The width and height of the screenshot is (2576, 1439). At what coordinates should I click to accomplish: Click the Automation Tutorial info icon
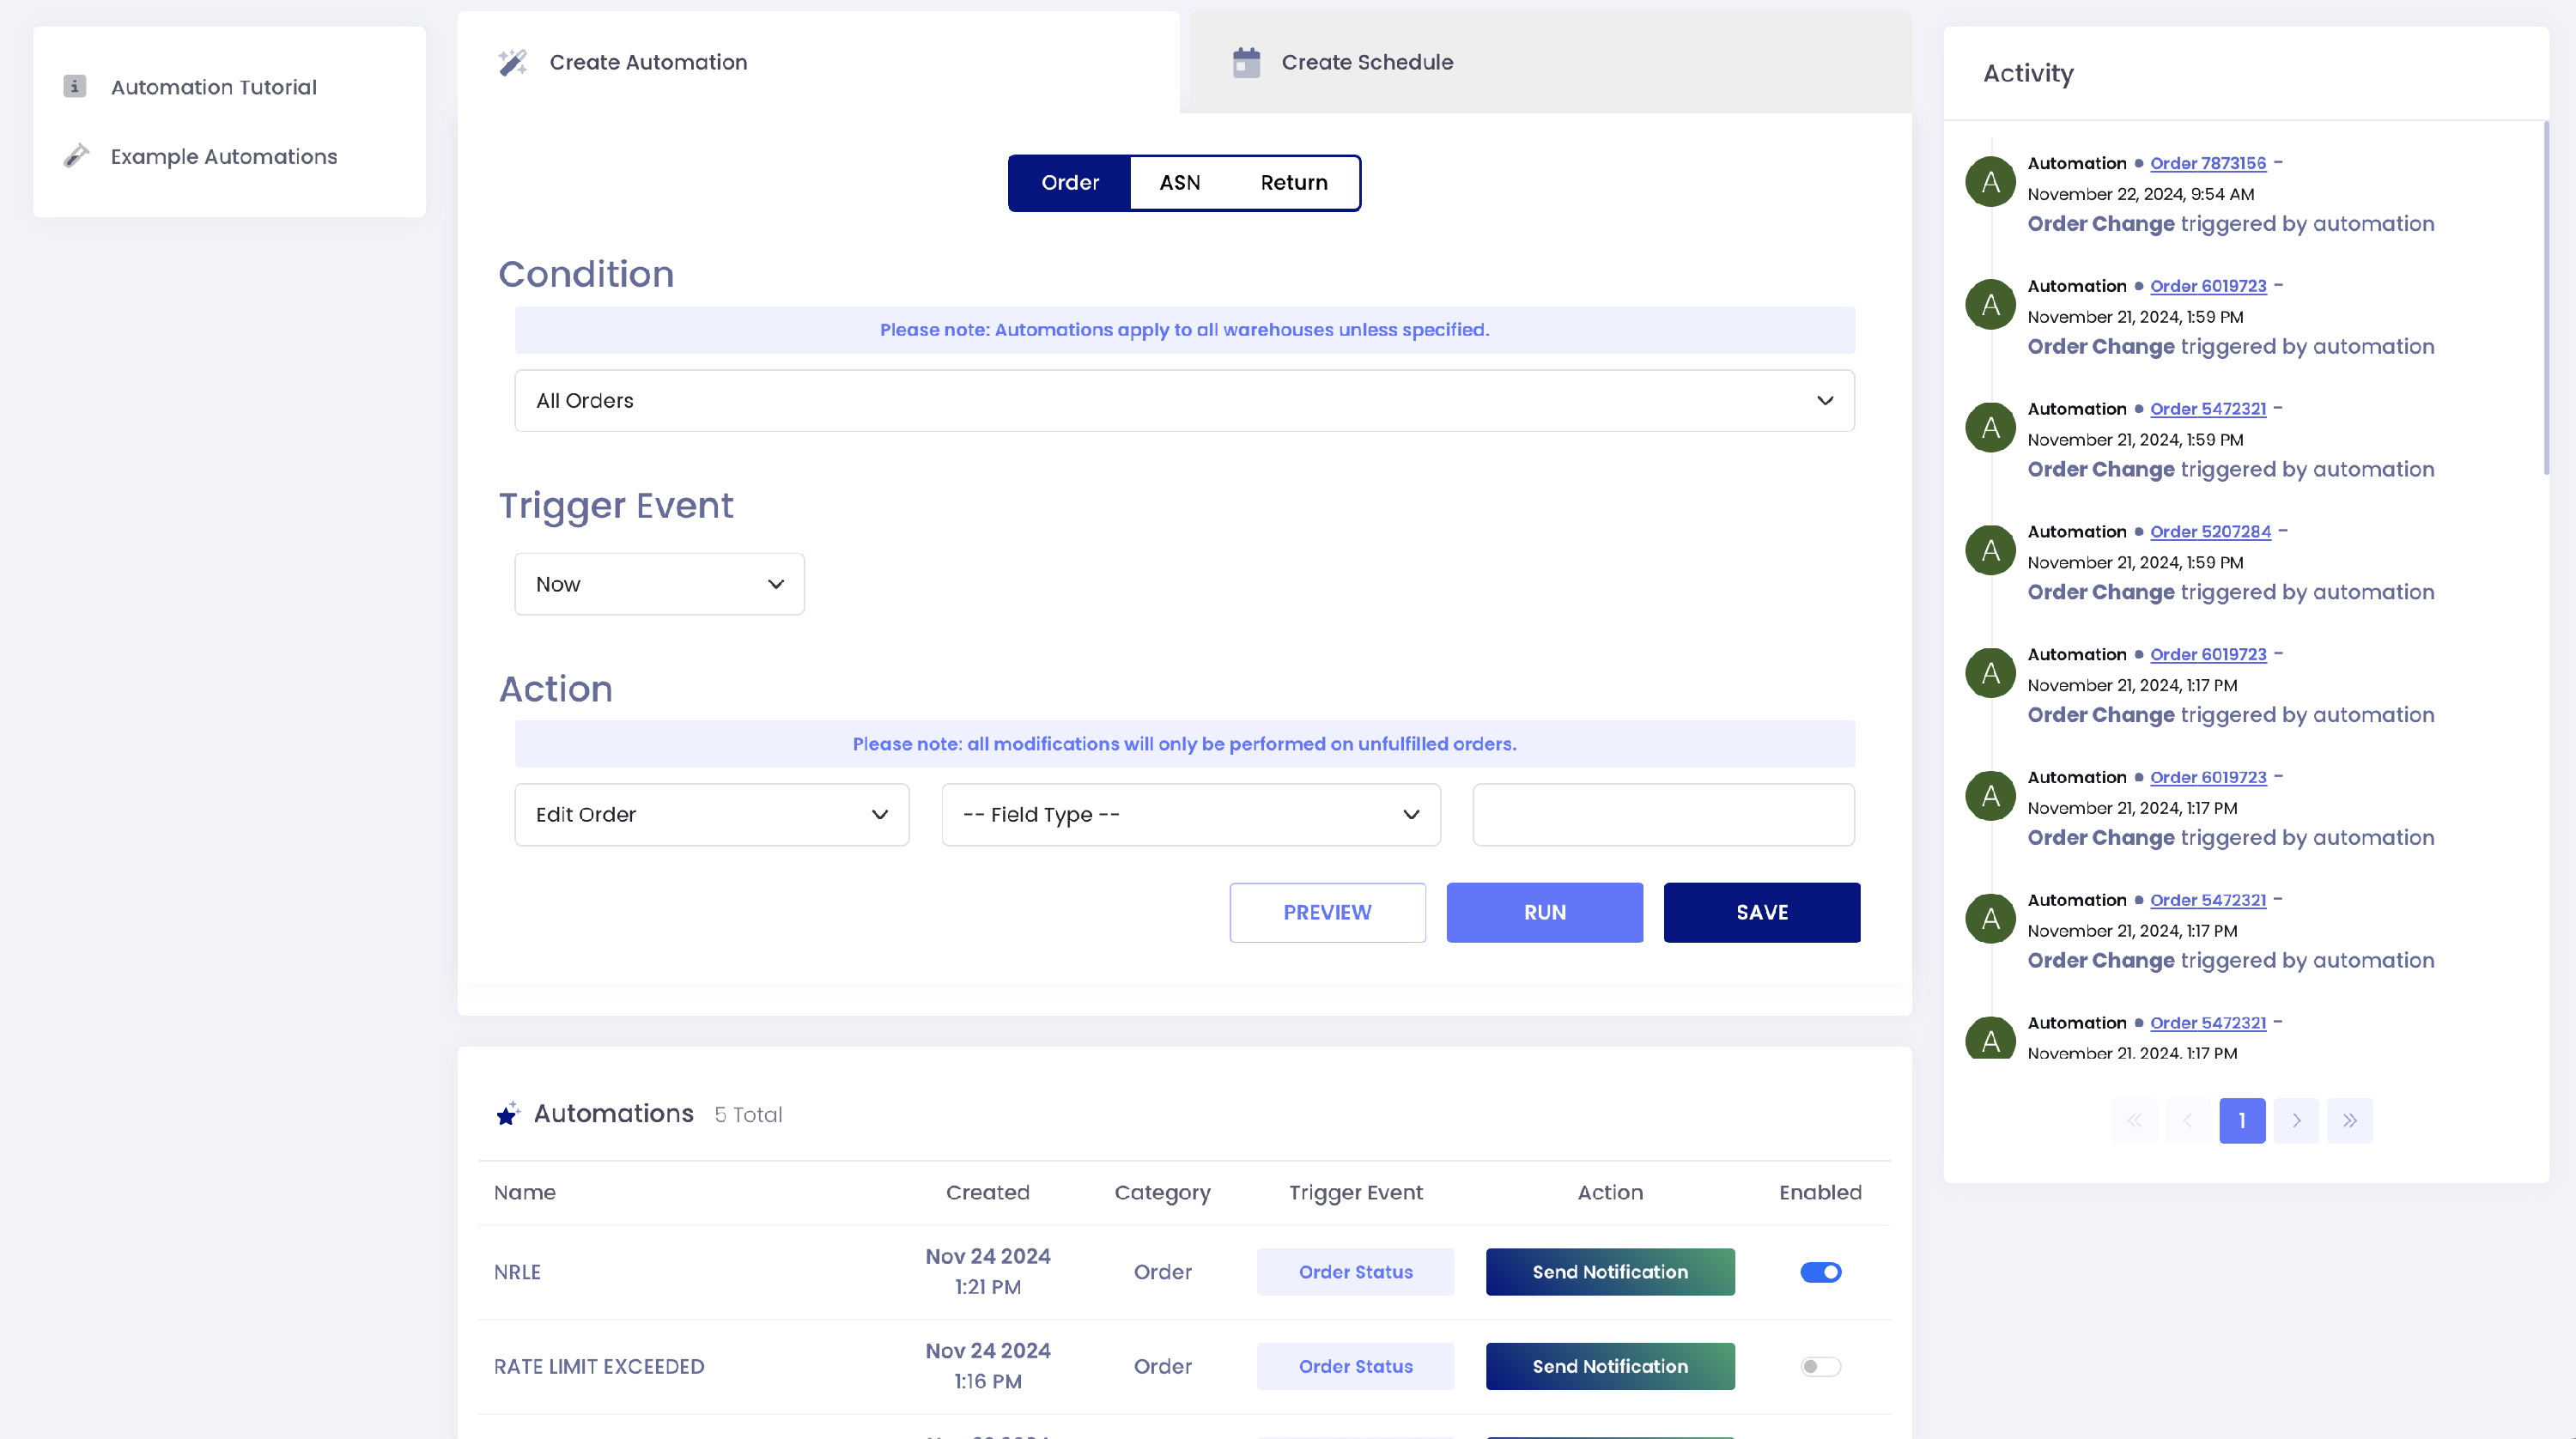pos(75,87)
